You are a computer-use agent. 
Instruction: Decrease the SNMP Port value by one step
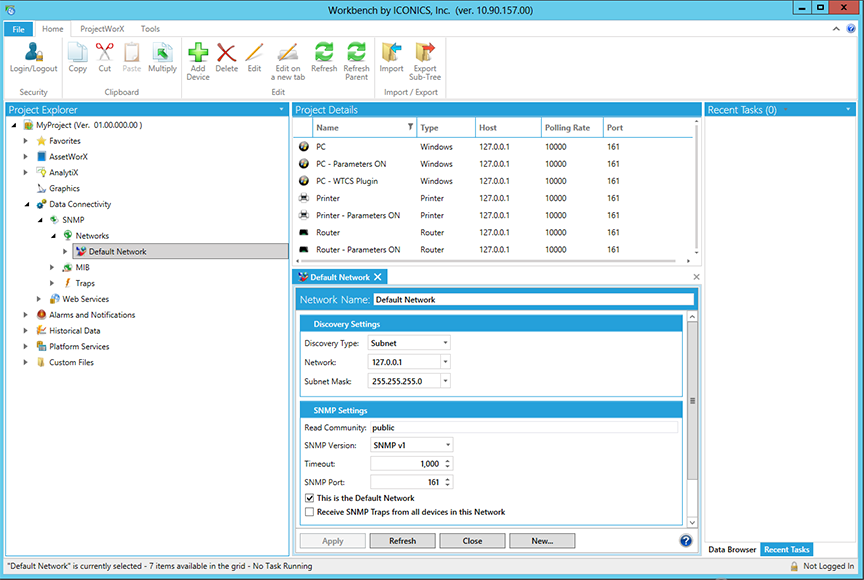[448, 485]
